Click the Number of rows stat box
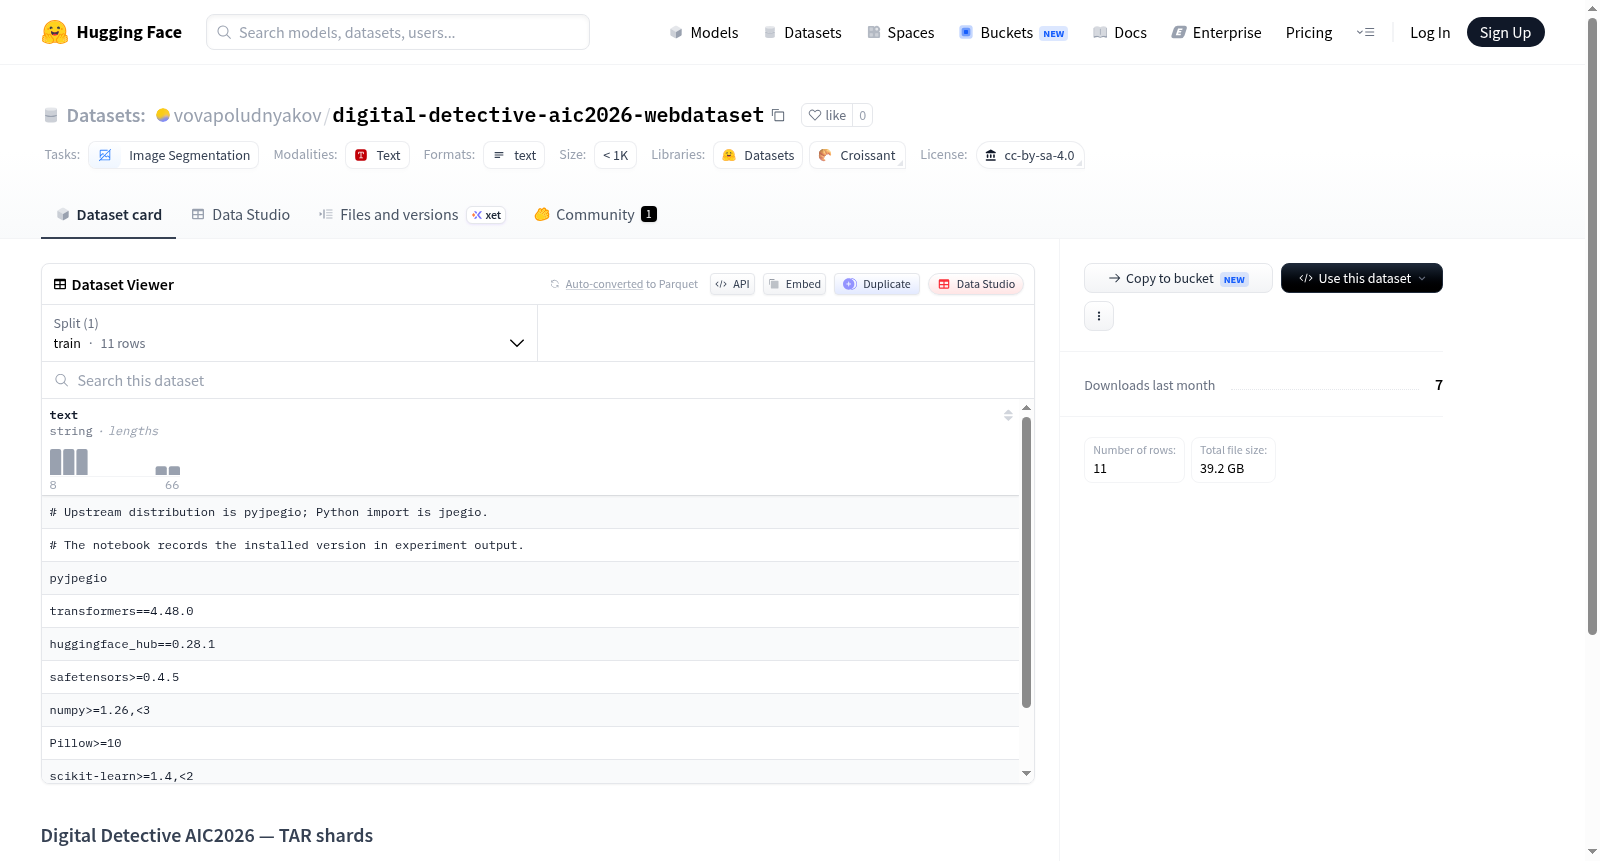This screenshot has width=1600, height=861. [x=1134, y=460]
